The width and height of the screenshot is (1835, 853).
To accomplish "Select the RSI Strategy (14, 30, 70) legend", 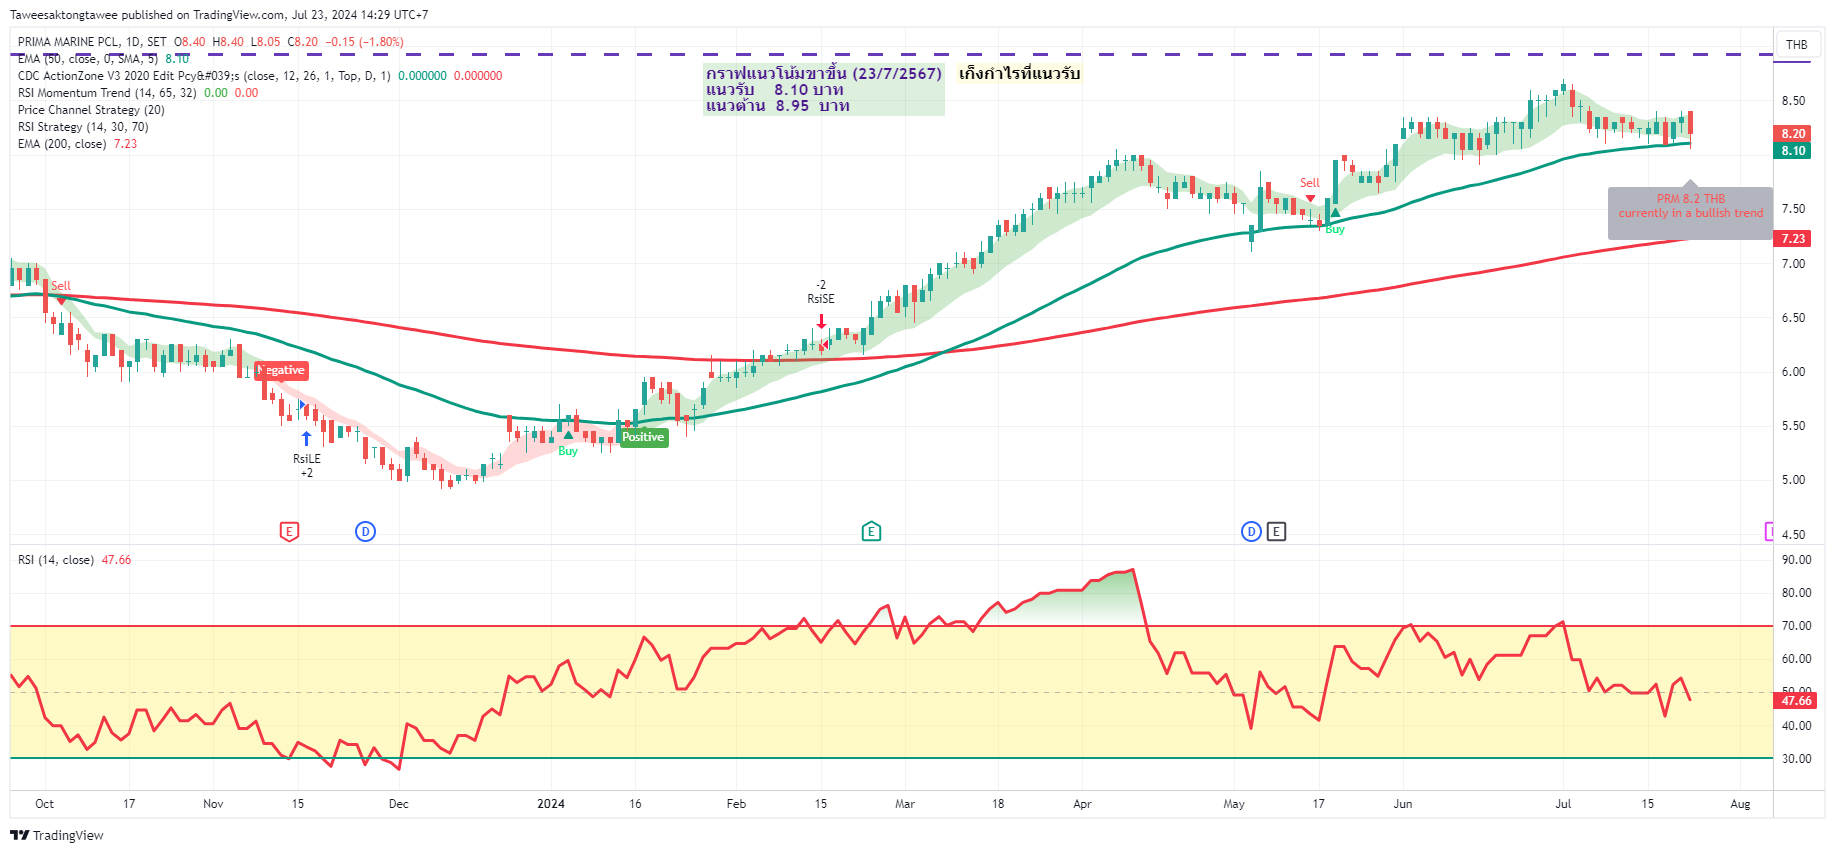I will 83,127.
